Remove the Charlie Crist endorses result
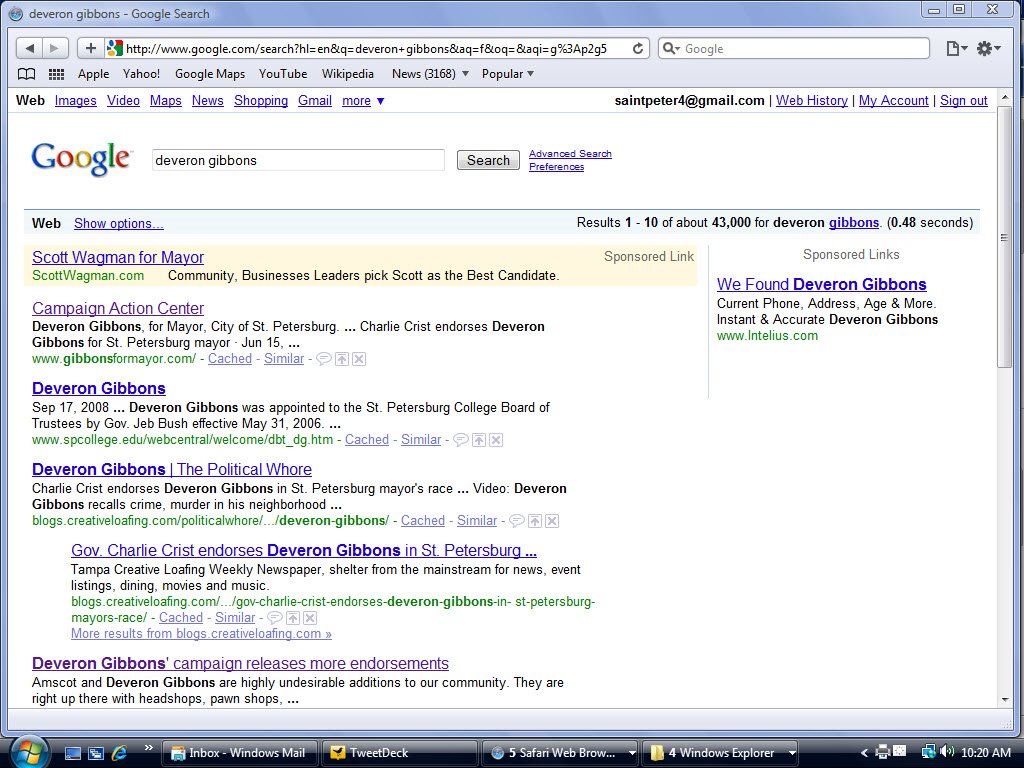The width and height of the screenshot is (1024, 768). tap(310, 618)
